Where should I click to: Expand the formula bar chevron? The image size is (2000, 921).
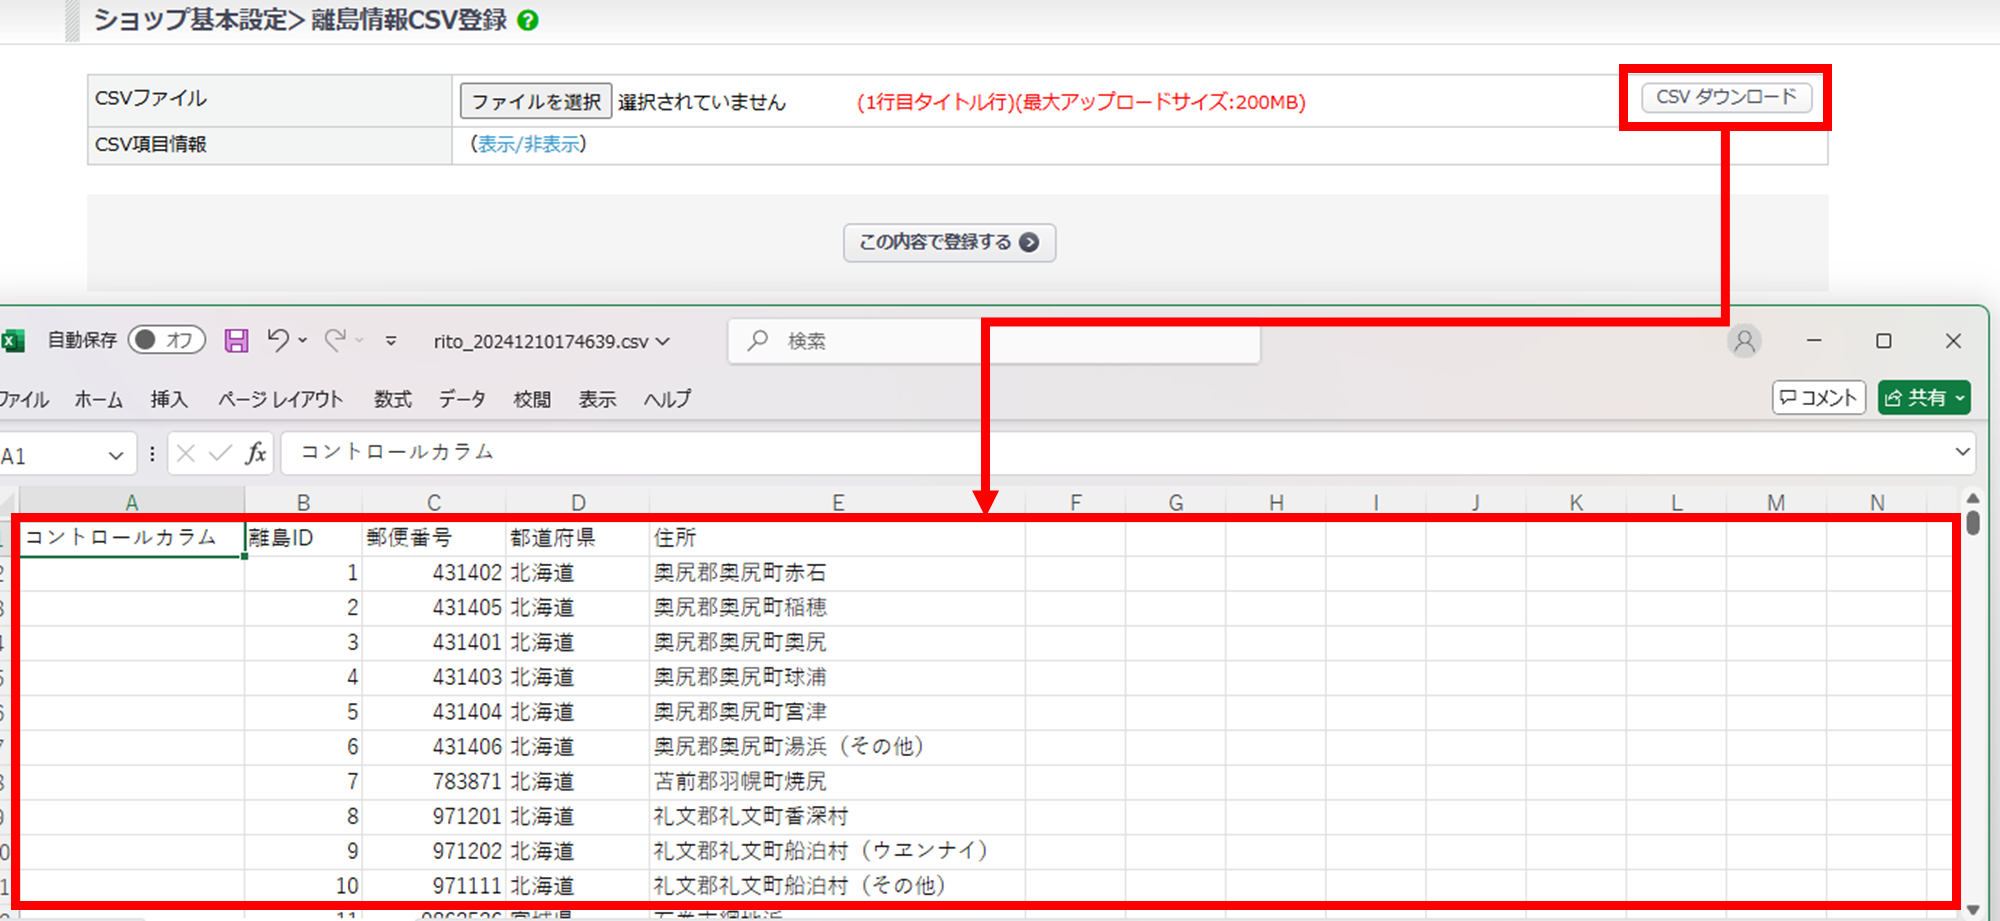[x=1962, y=452]
